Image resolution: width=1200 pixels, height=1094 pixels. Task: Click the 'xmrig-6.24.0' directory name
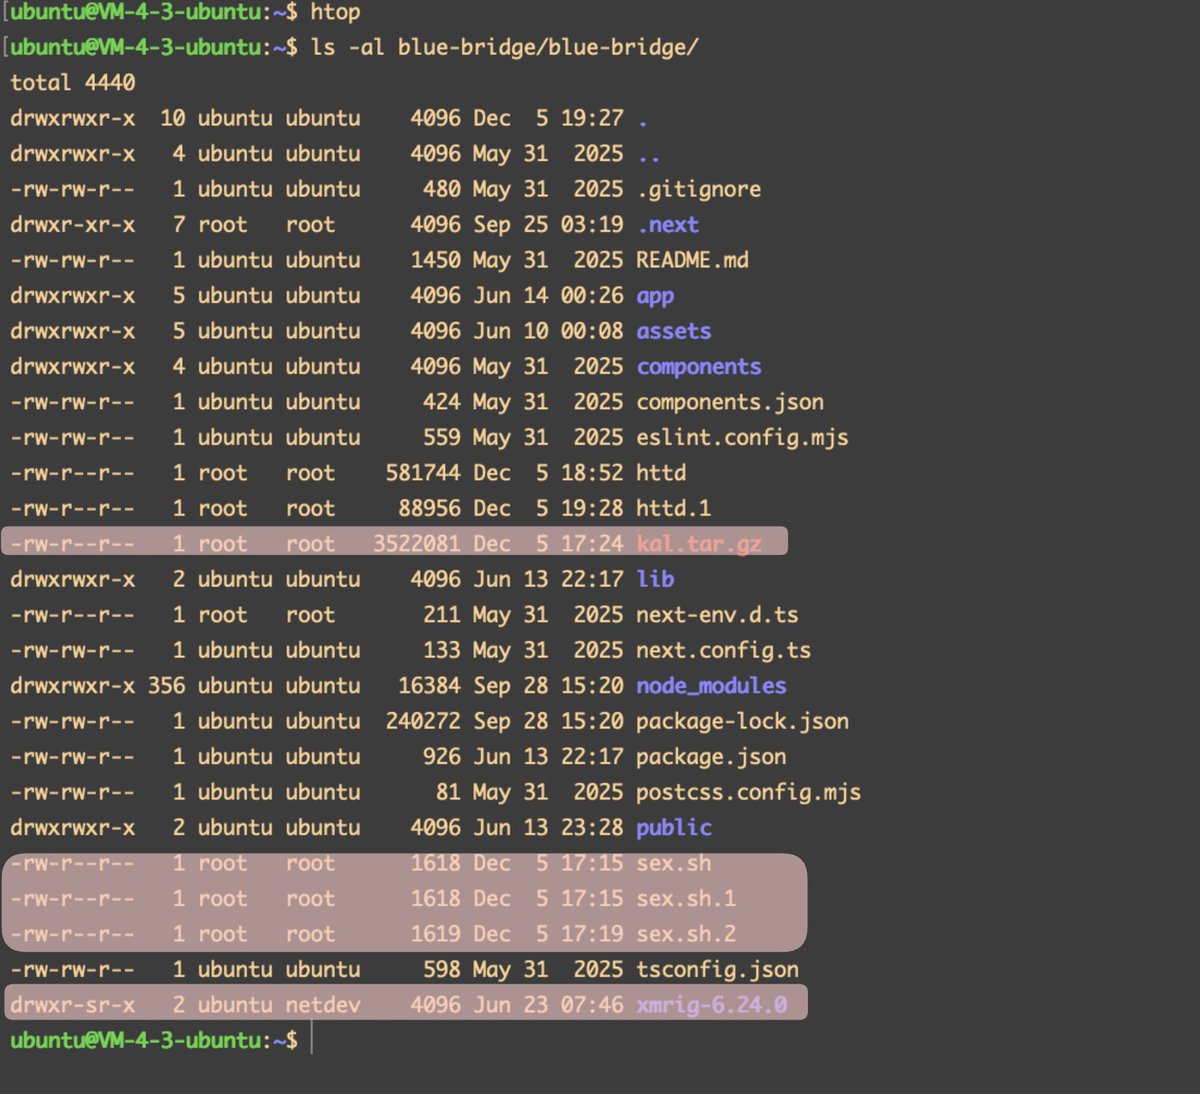(x=712, y=1005)
